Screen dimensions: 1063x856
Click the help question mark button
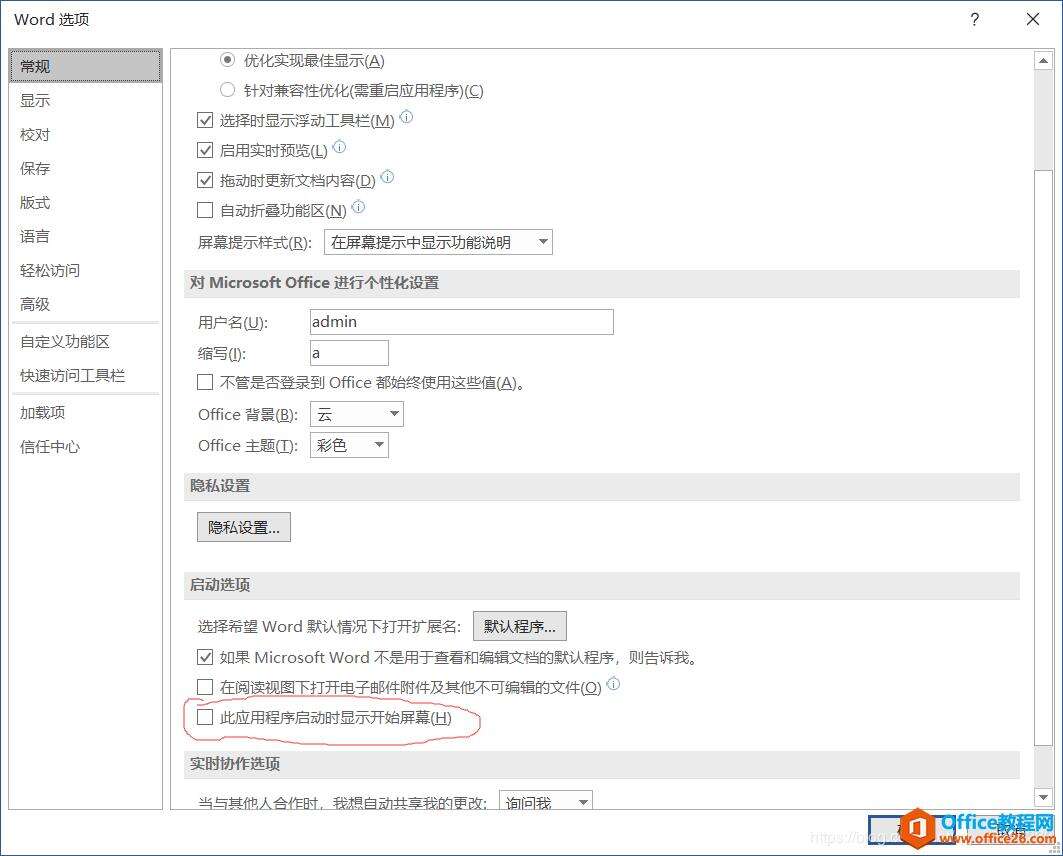(x=974, y=19)
